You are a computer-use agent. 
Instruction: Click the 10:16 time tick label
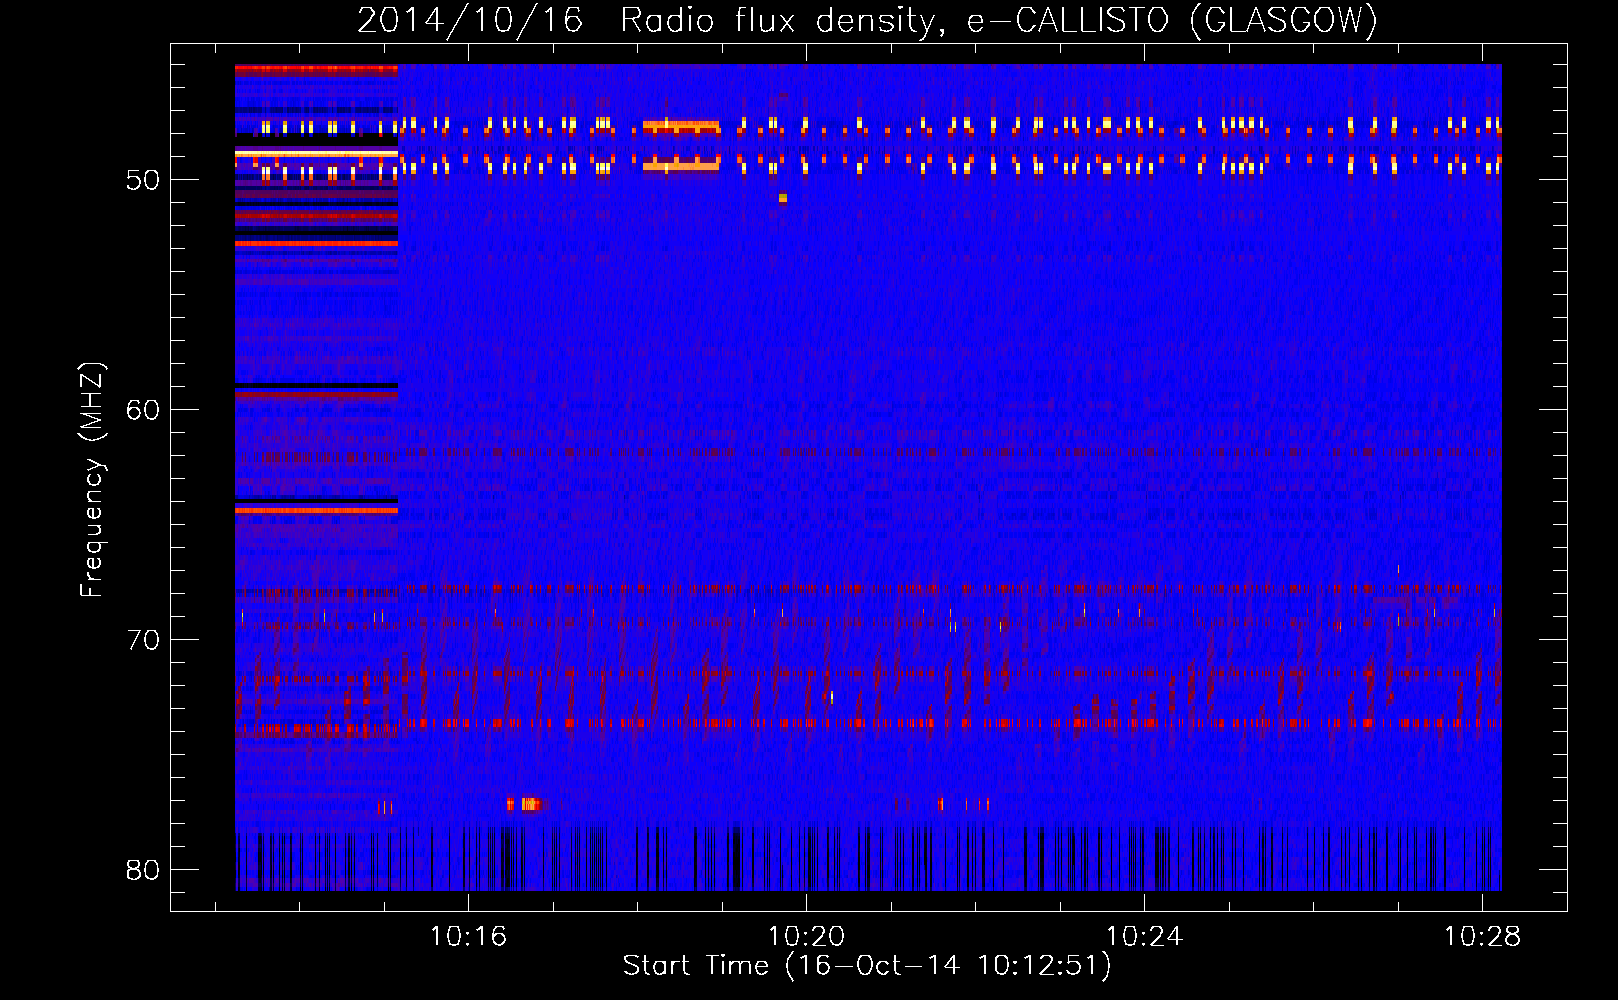pyautogui.click(x=468, y=937)
